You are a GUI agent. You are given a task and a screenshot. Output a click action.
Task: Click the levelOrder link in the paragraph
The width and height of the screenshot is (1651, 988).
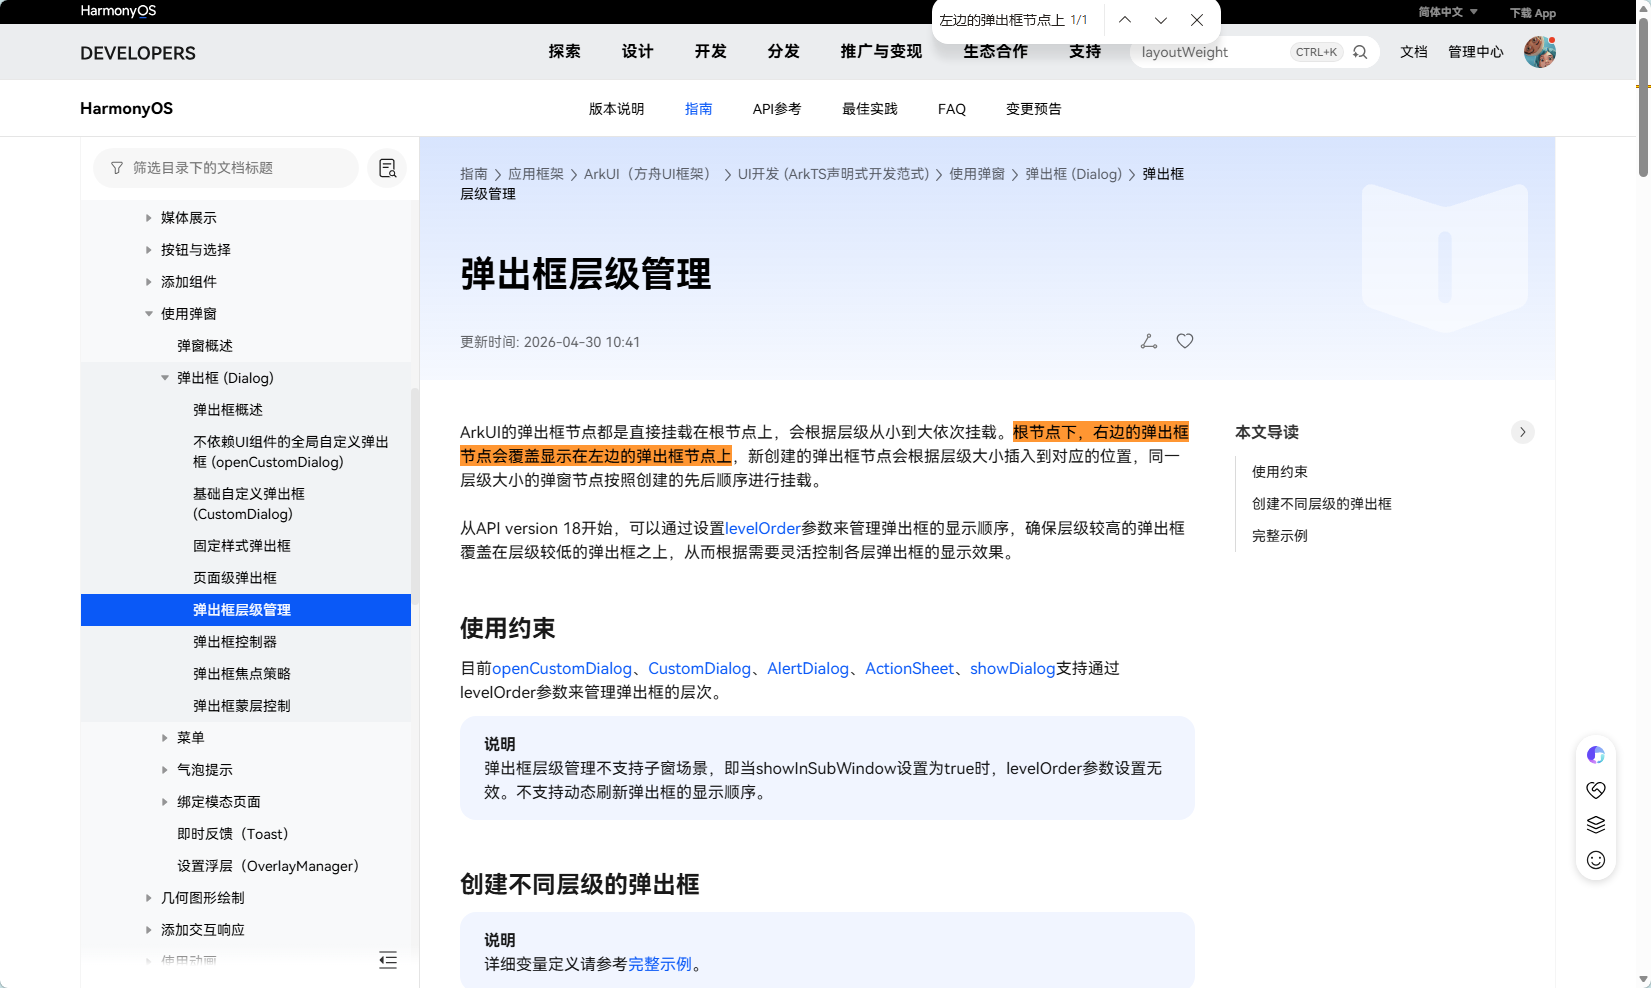763,528
